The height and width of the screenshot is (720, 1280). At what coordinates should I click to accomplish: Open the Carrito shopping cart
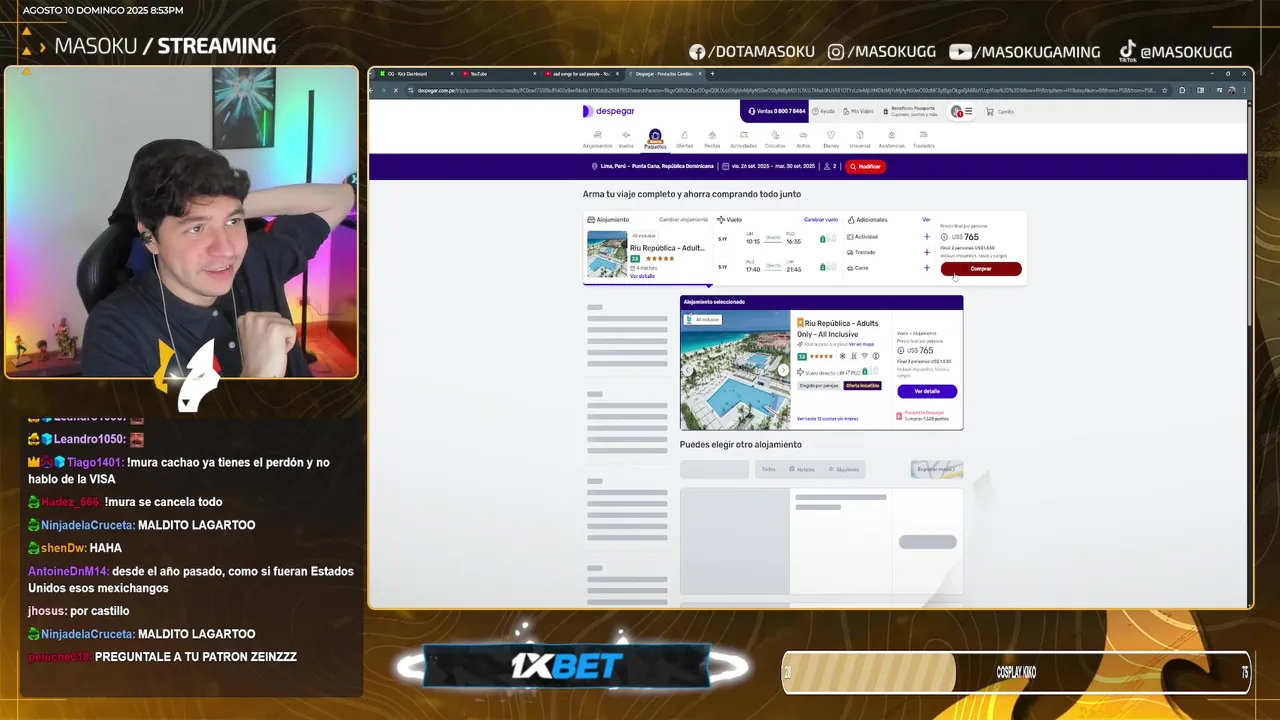[x=1000, y=112]
